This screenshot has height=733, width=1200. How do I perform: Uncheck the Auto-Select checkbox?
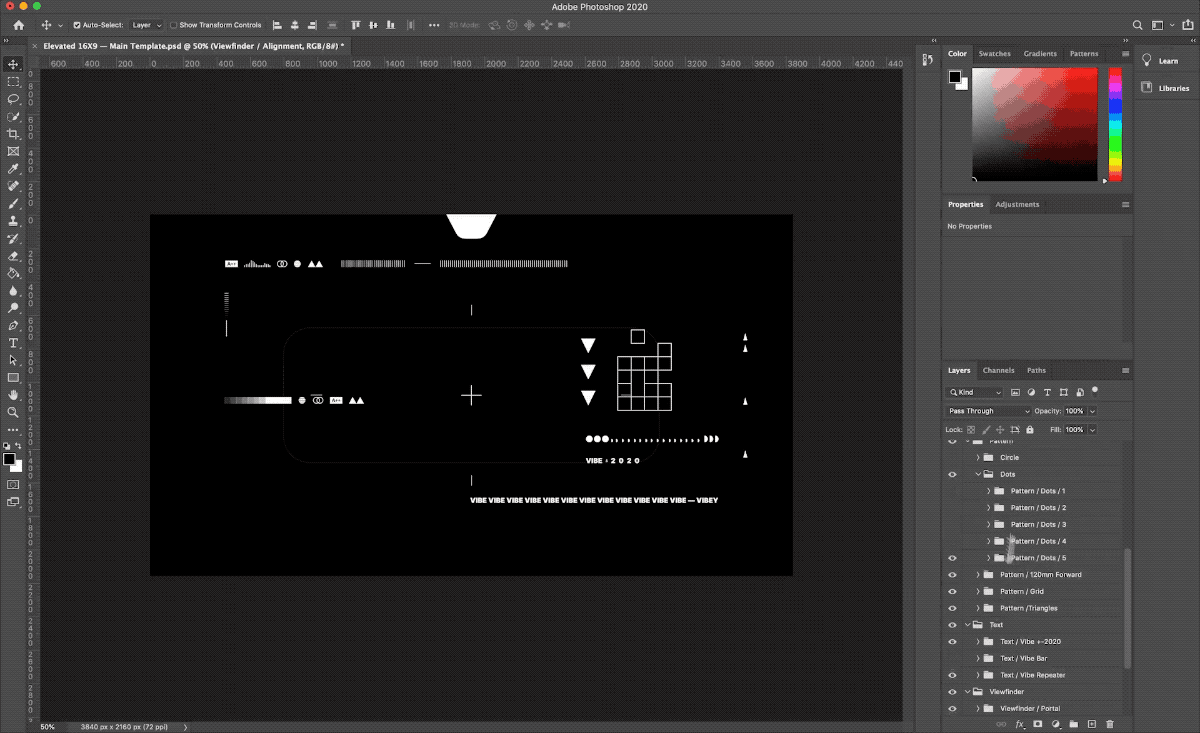click(78, 25)
